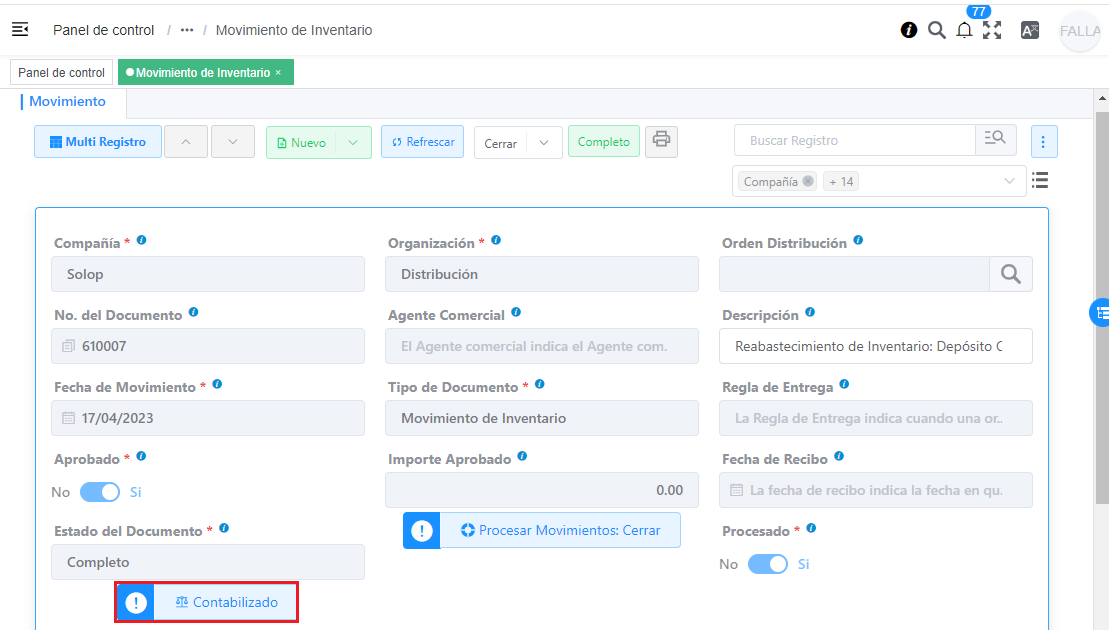Screen dimensions: 1109x630
Task: Click the +14 more filters tag
Action: coord(841,181)
